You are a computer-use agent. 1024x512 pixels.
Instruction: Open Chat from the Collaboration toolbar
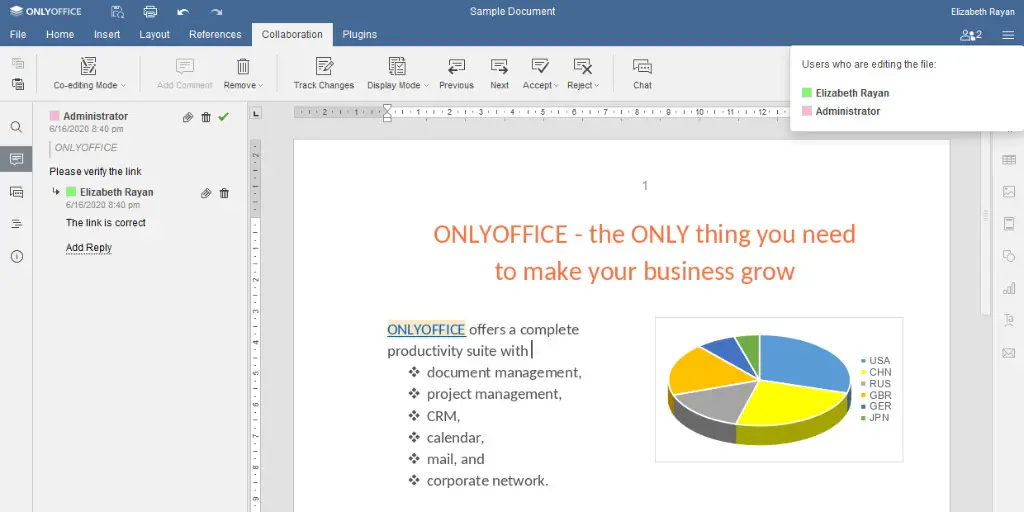pos(642,73)
